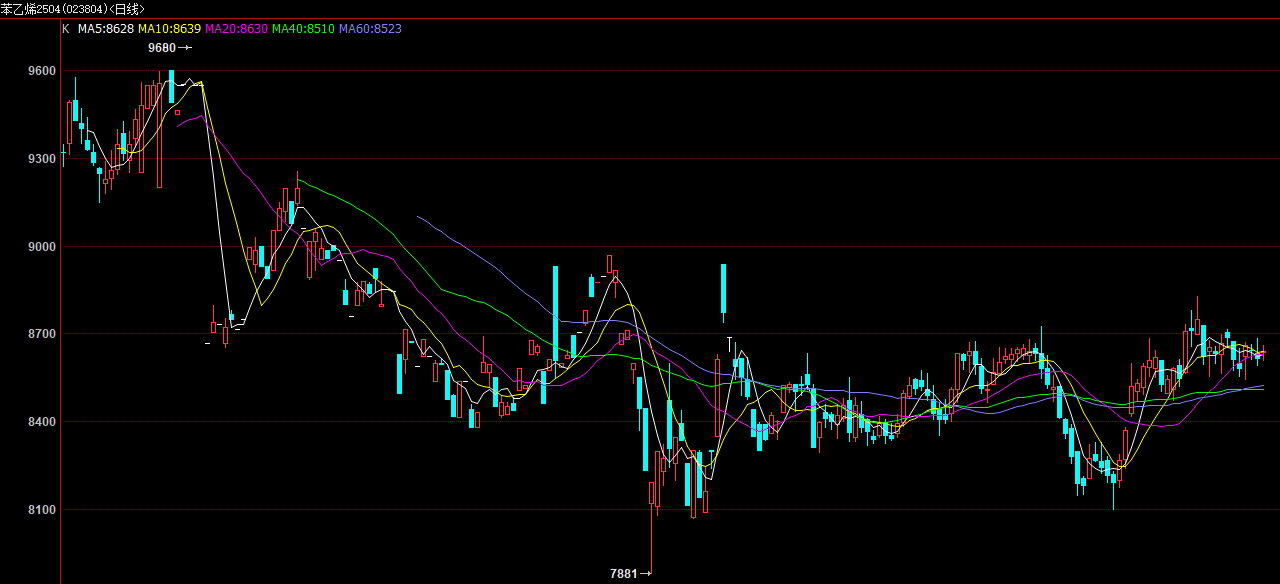Click the chart title 苯乙烯2504(023804)<日线>

pyautogui.click(x=73, y=9)
